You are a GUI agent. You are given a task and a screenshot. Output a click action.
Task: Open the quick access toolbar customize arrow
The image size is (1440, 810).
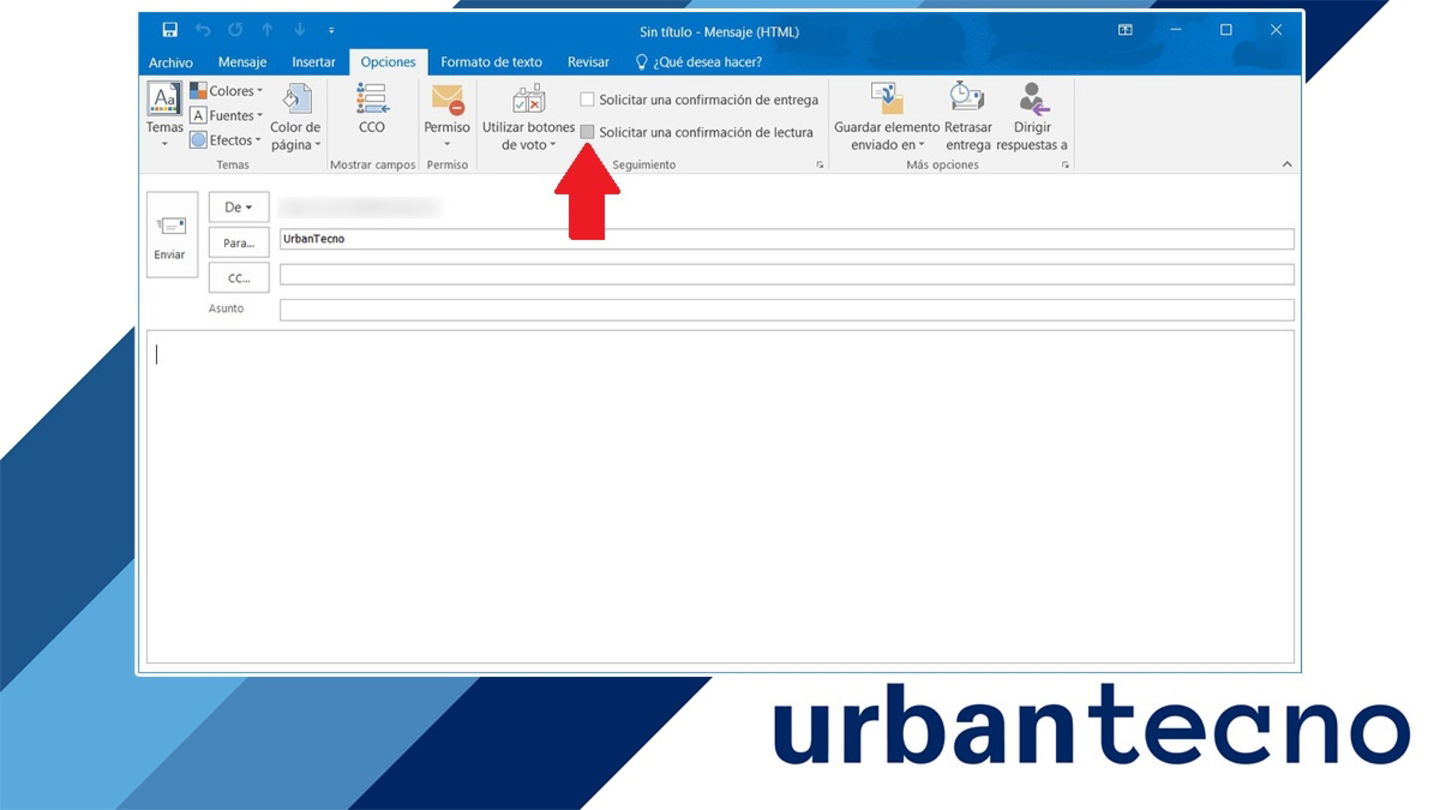click(x=331, y=31)
